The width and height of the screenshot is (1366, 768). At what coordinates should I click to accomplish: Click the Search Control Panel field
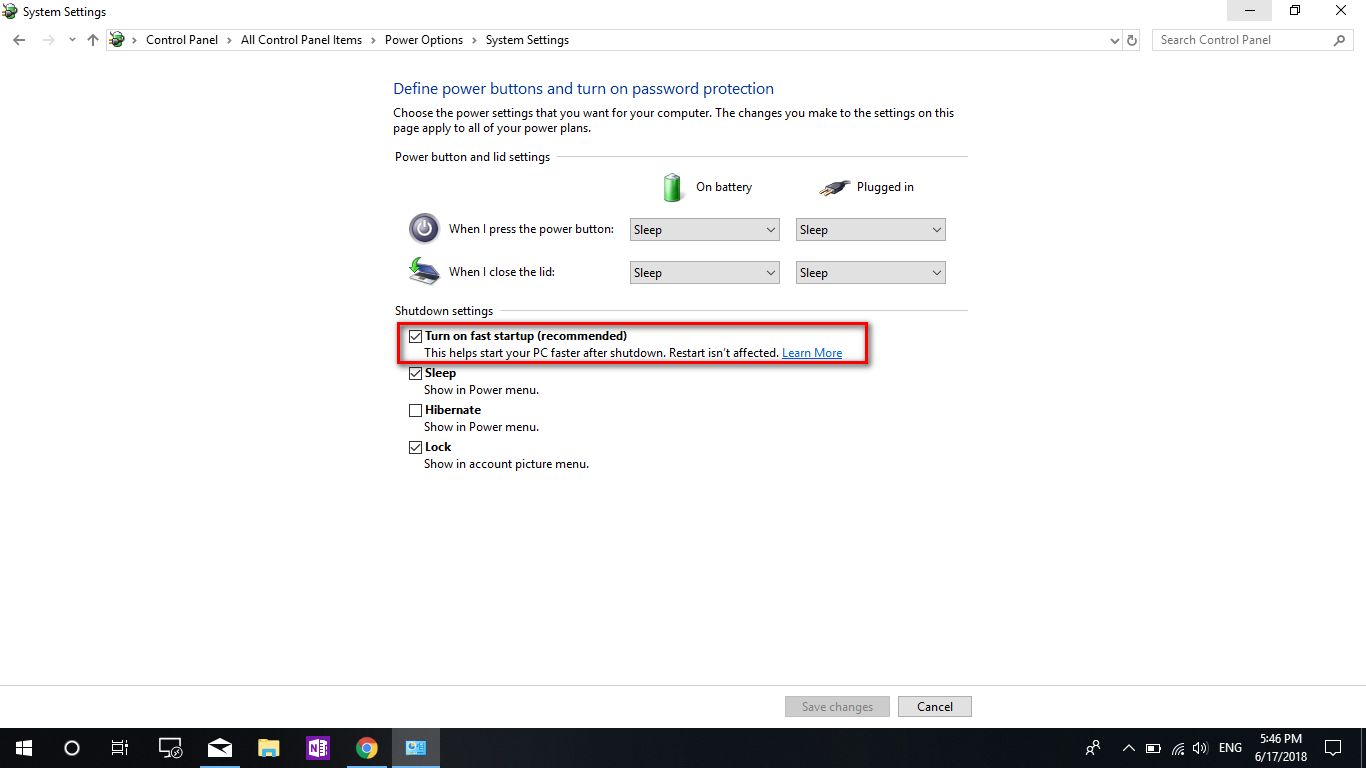pos(1244,39)
